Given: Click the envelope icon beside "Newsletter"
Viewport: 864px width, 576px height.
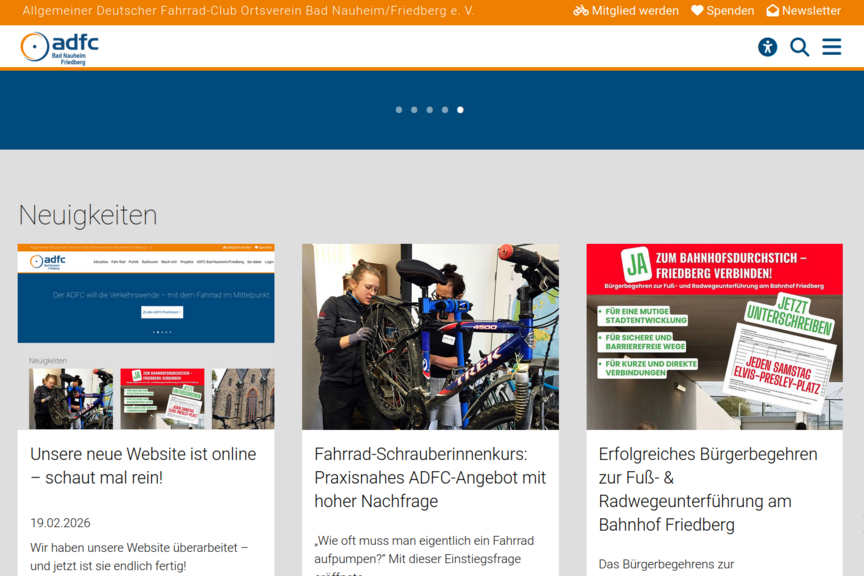Looking at the screenshot, I should pos(770,11).
